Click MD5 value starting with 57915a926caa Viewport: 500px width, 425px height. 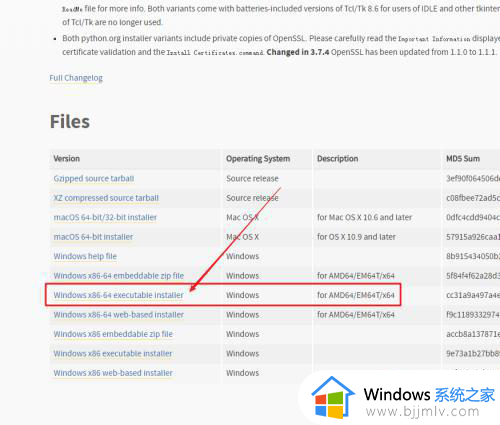point(473,237)
